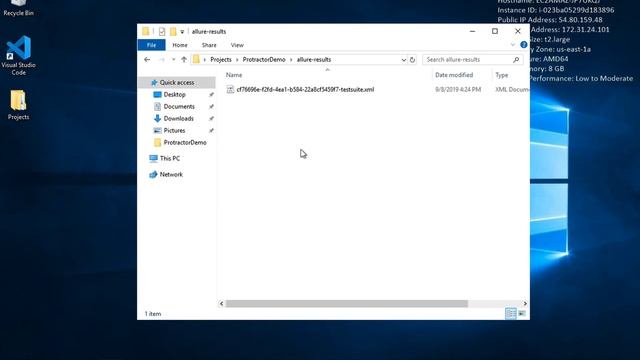The image size is (640, 360).
Task: Expand the ribbon with chevron arrow
Action: pos(513,45)
